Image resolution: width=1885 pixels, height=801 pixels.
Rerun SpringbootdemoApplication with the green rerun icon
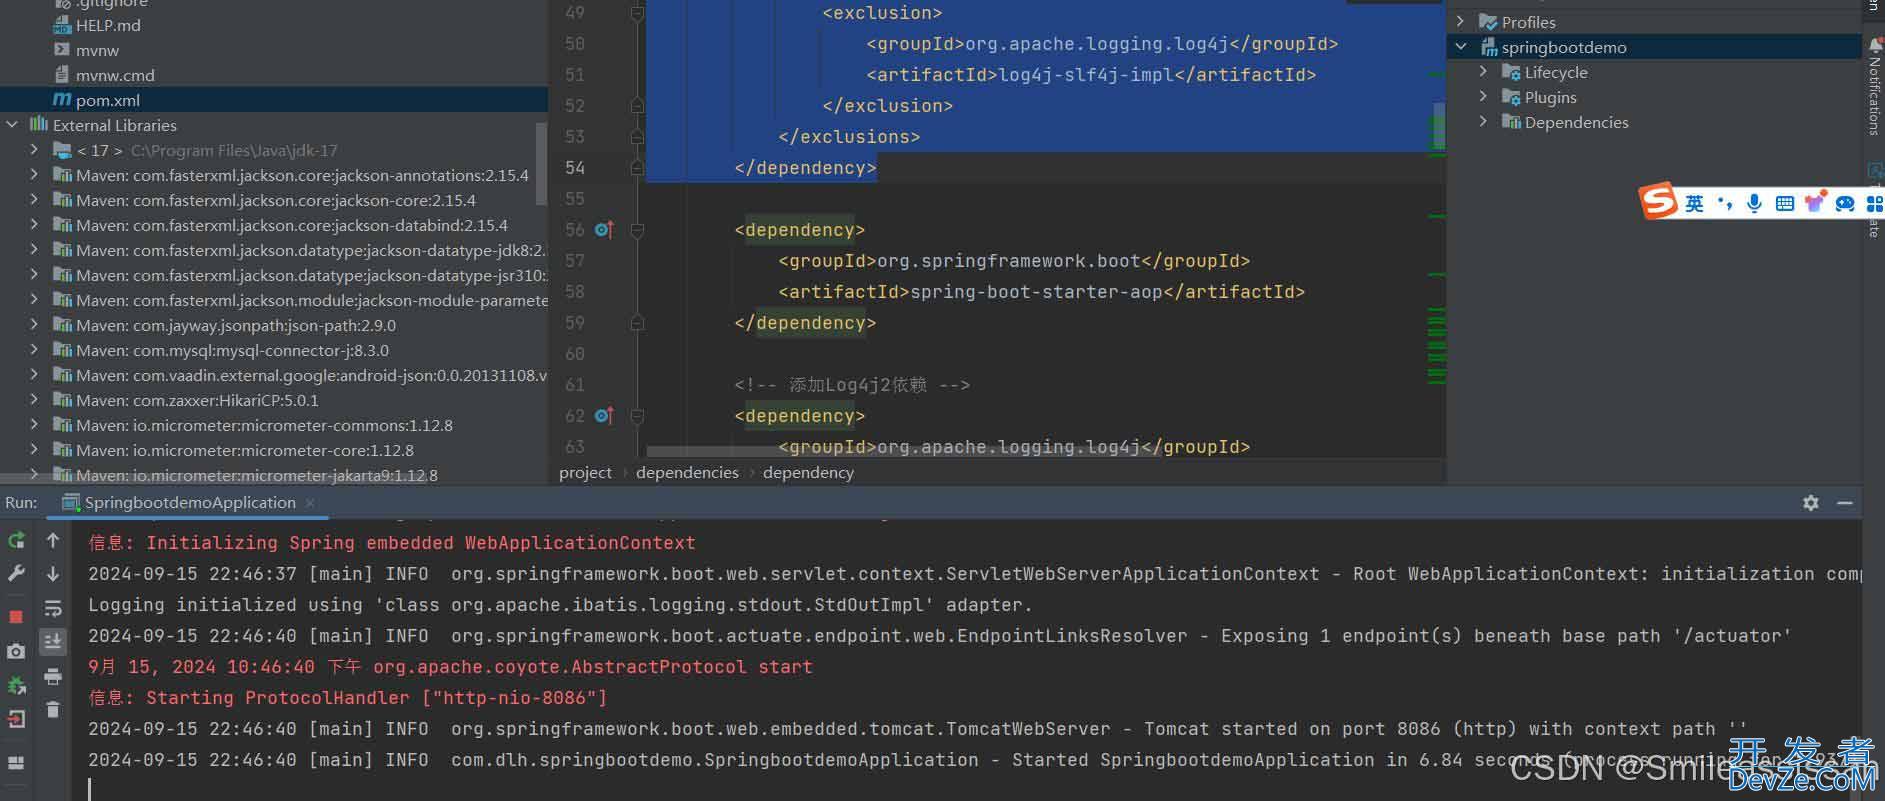16,541
